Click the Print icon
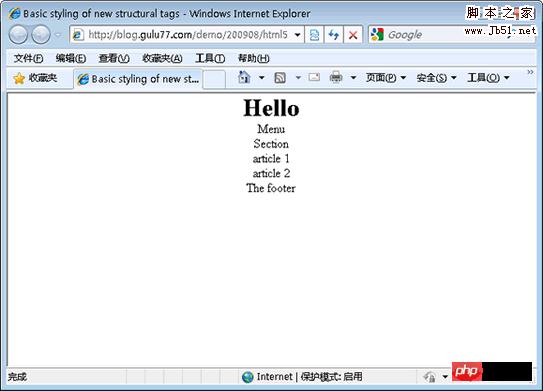This screenshot has height=391, width=543. pyautogui.click(x=336, y=77)
